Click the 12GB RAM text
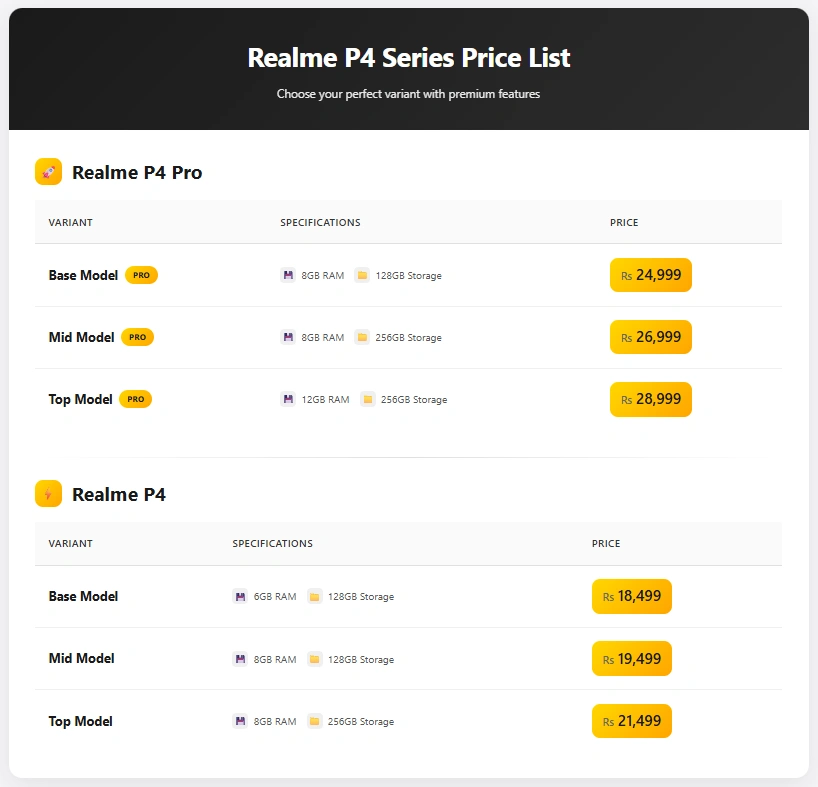 326,399
